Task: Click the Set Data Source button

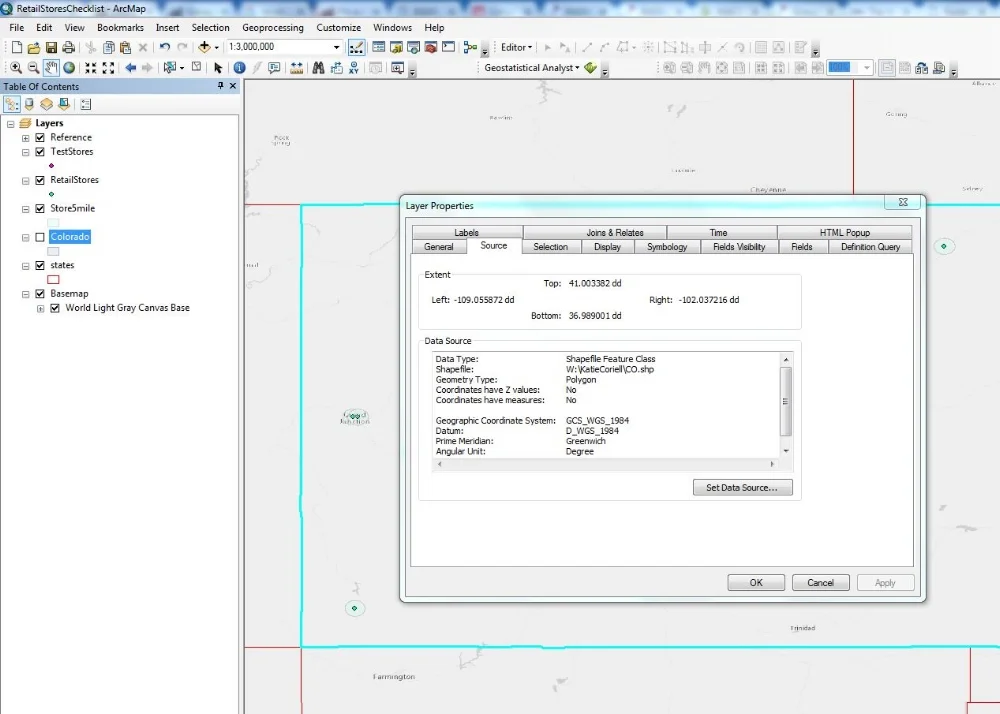Action: [x=742, y=488]
